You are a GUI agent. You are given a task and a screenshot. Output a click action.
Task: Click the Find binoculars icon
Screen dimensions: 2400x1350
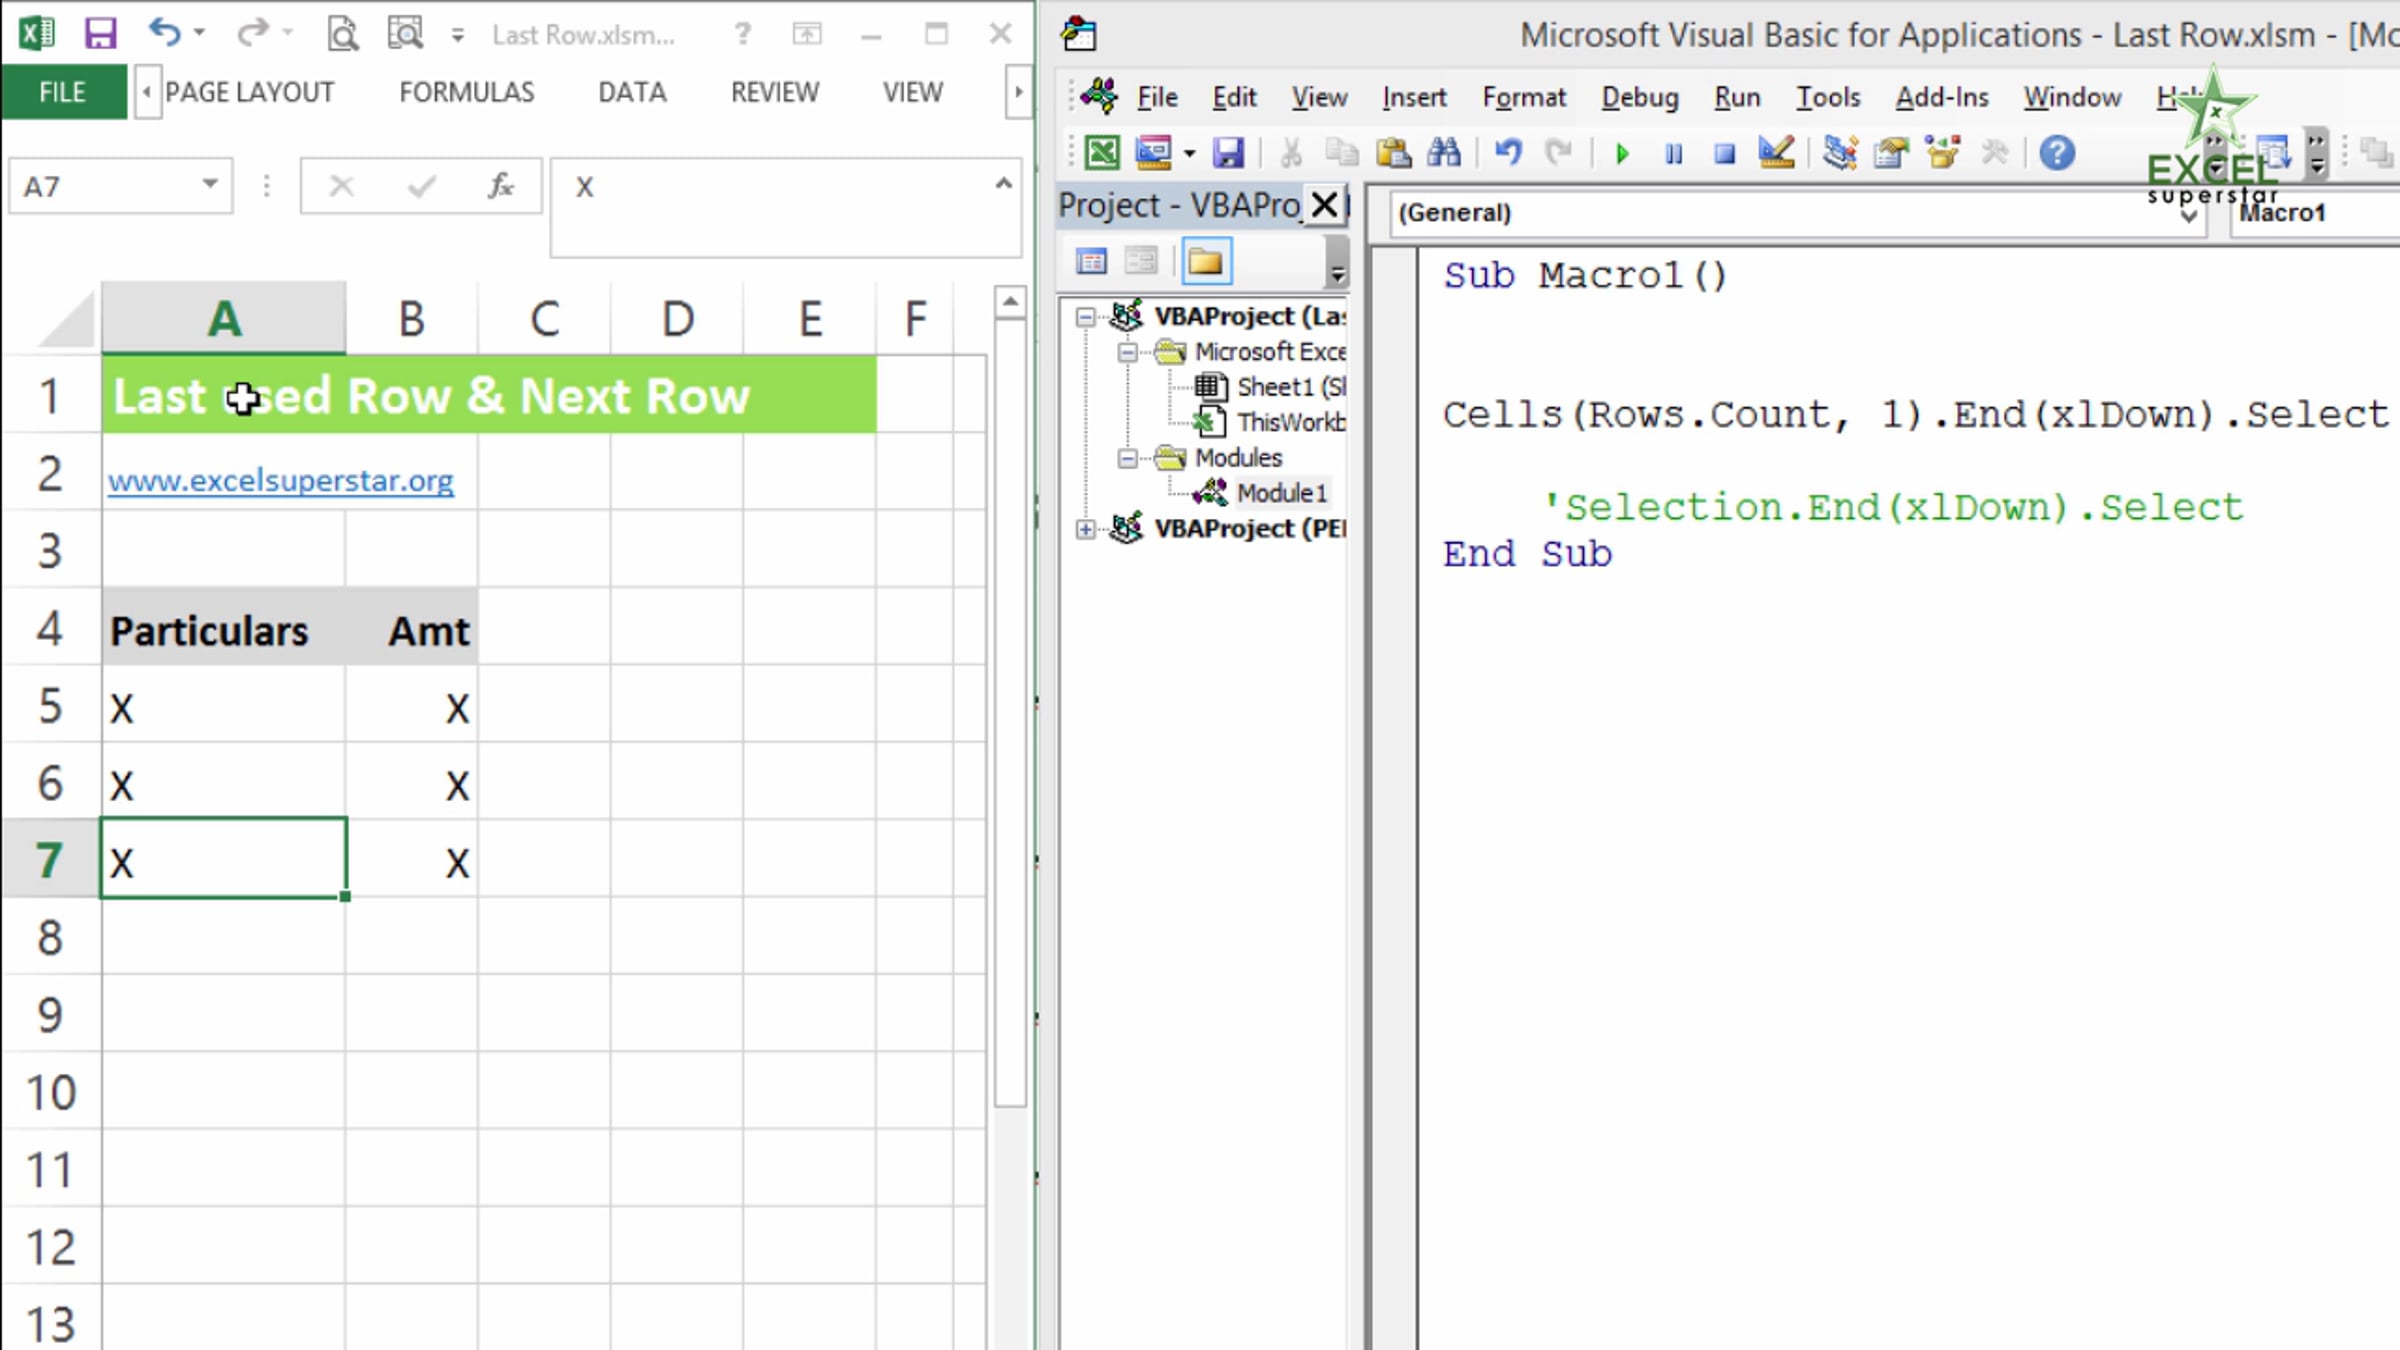click(x=1443, y=153)
